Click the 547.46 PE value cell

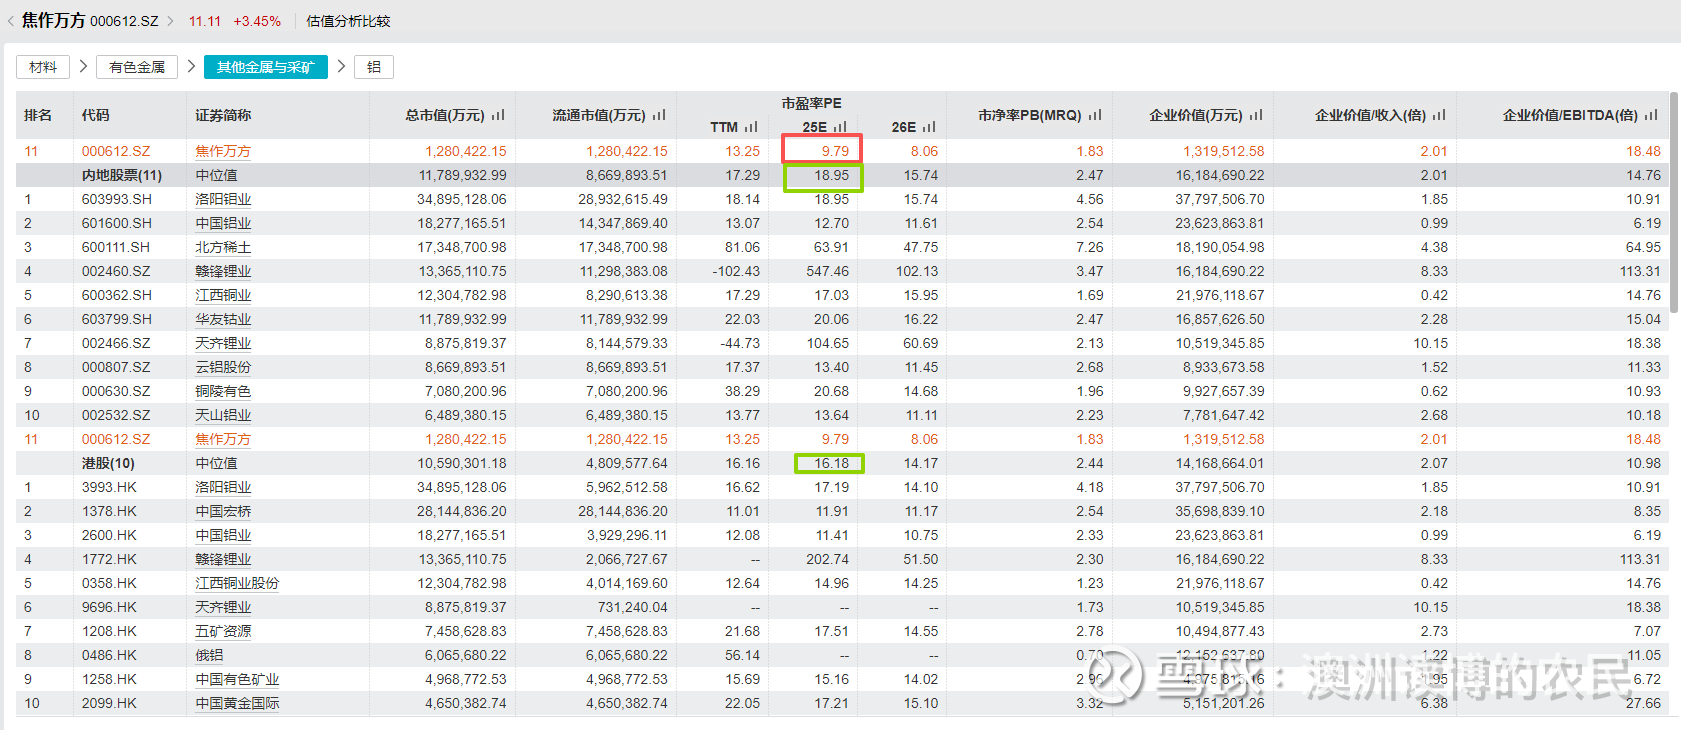[x=828, y=271]
